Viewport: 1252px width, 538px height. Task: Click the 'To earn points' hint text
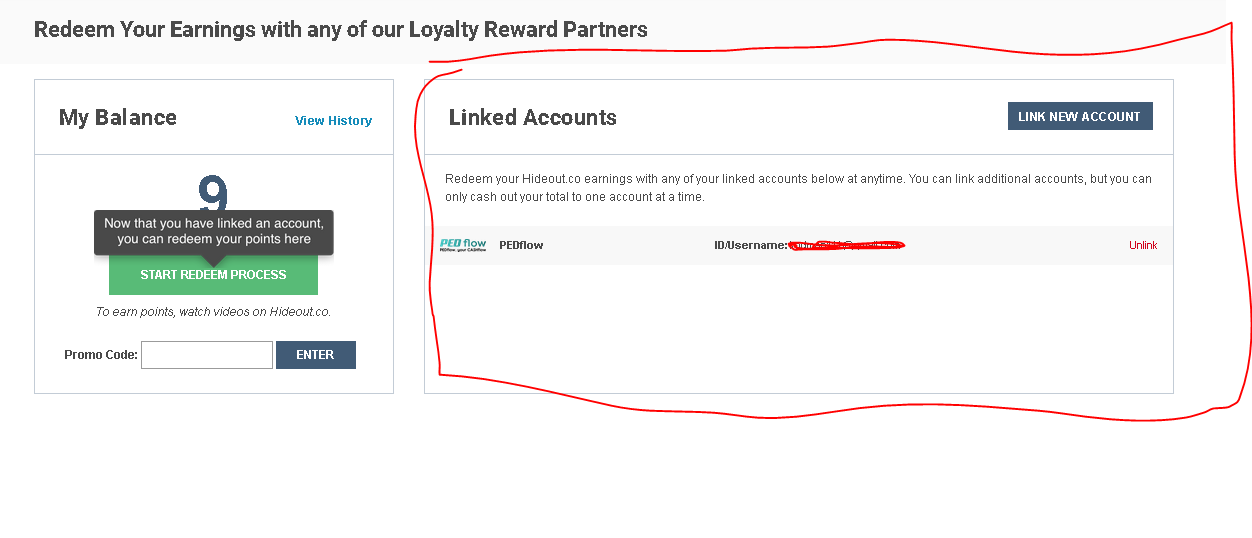(x=213, y=312)
